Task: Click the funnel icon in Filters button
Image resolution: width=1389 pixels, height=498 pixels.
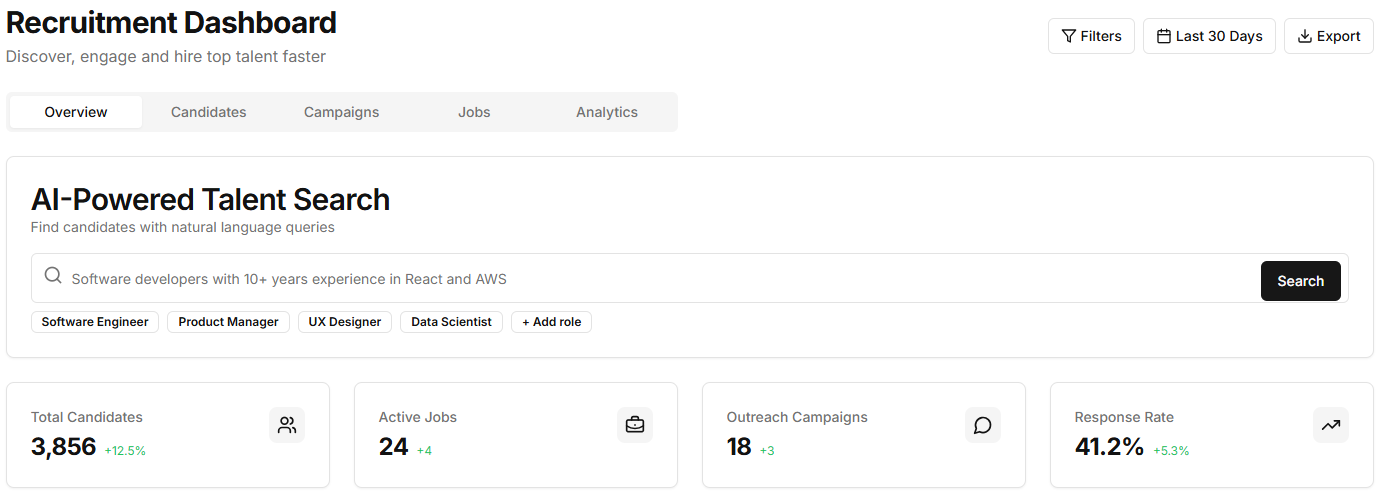Action: coord(1068,36)
